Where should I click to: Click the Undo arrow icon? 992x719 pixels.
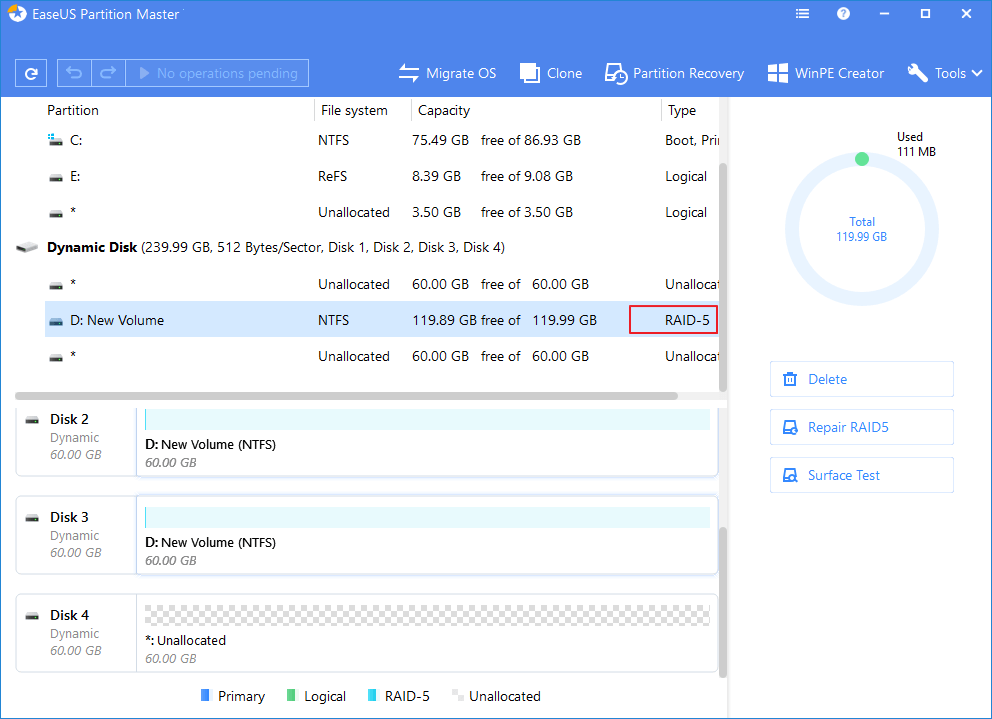(x=74, y=73)
